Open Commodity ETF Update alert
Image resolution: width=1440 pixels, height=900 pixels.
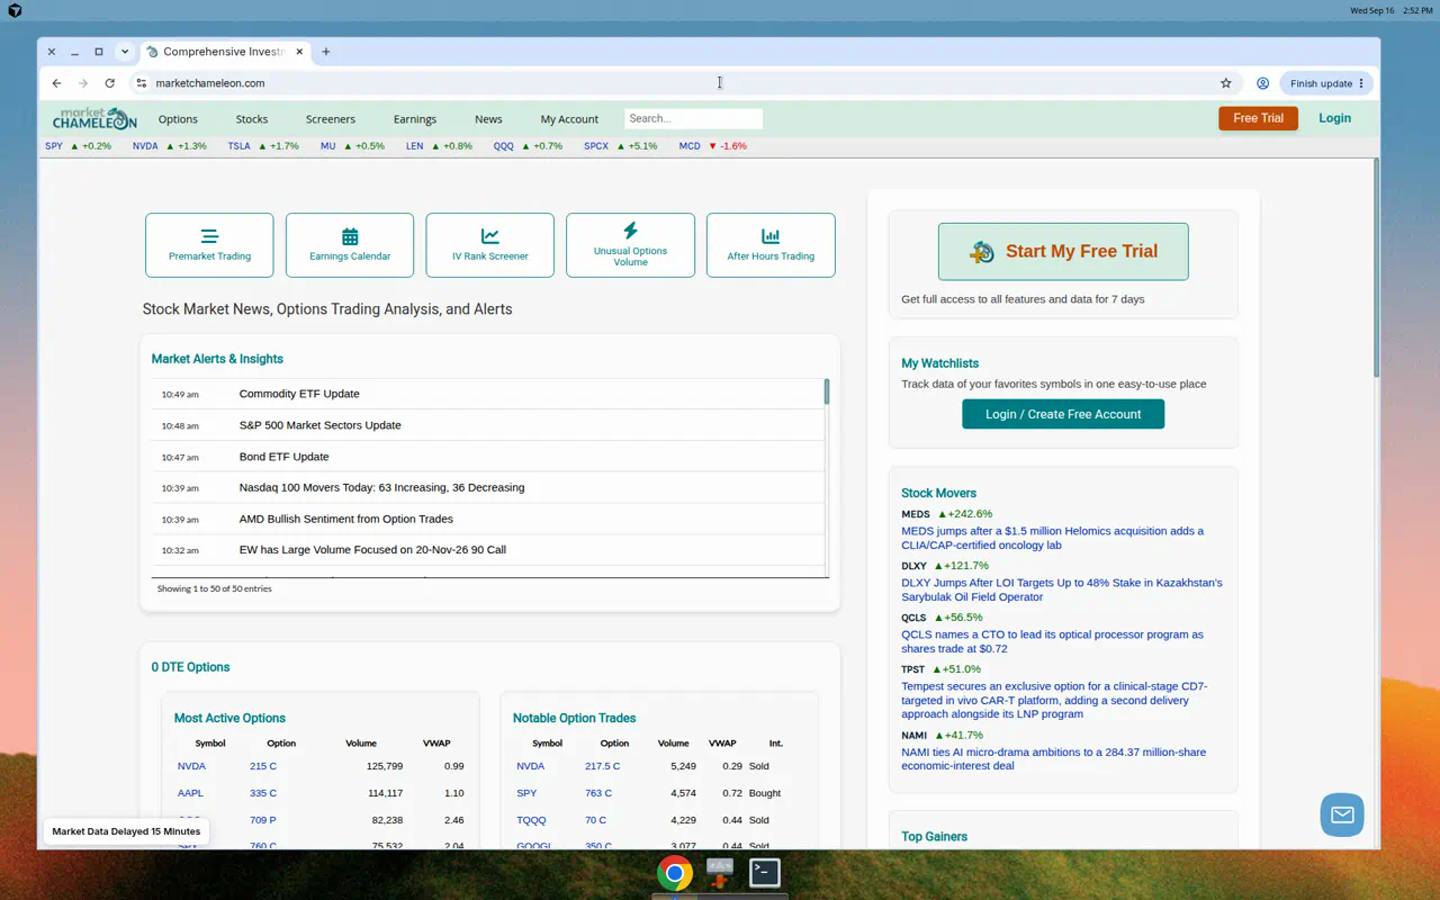pos(299,394)
